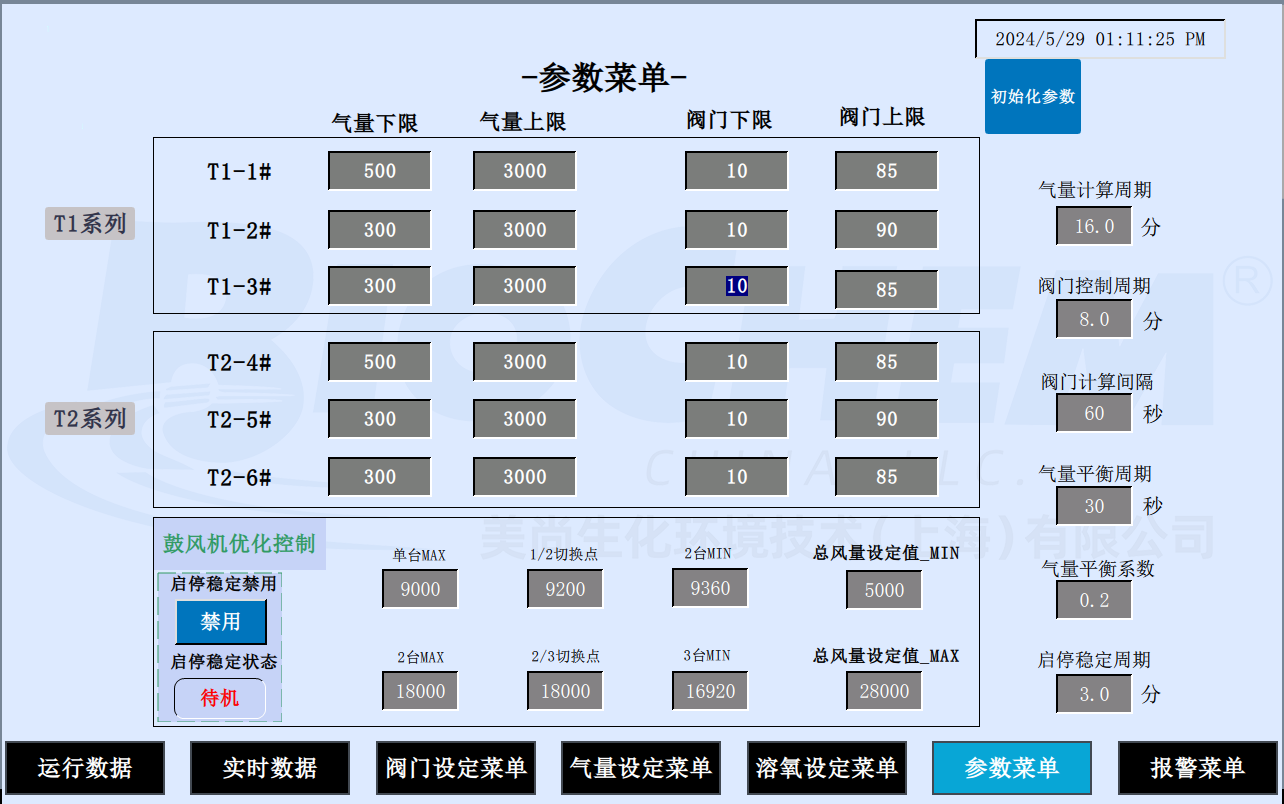The height and width of the screenshot is (804, 1284).
Task: Edit T1-1# 气量上限 field
Action: pos(525,171)
